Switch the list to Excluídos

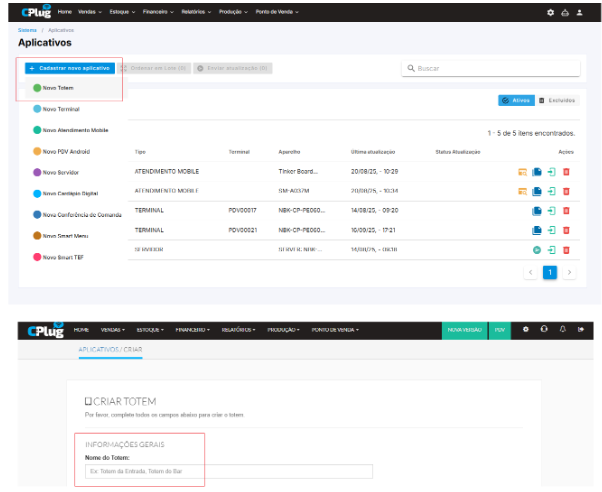pos(557,101)
